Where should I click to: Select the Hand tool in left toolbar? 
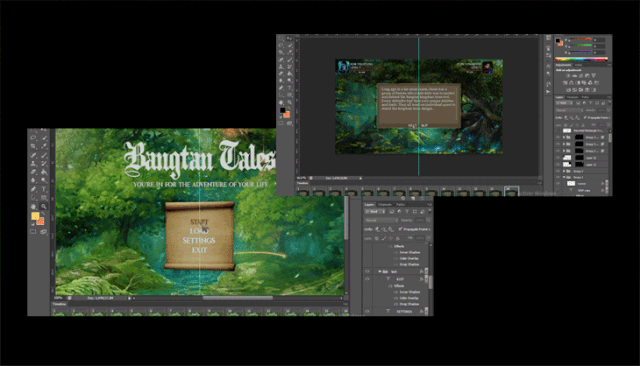(33, 206)
